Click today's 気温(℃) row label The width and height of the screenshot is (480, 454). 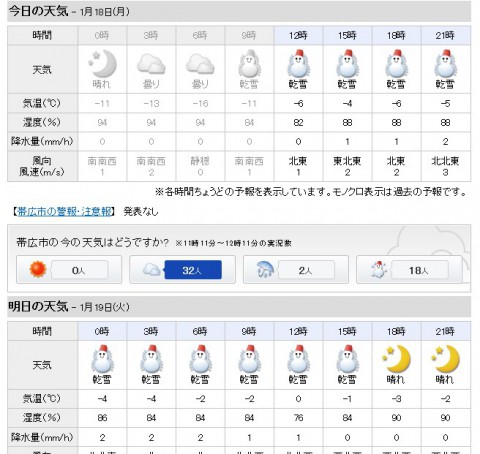(42, 103)
